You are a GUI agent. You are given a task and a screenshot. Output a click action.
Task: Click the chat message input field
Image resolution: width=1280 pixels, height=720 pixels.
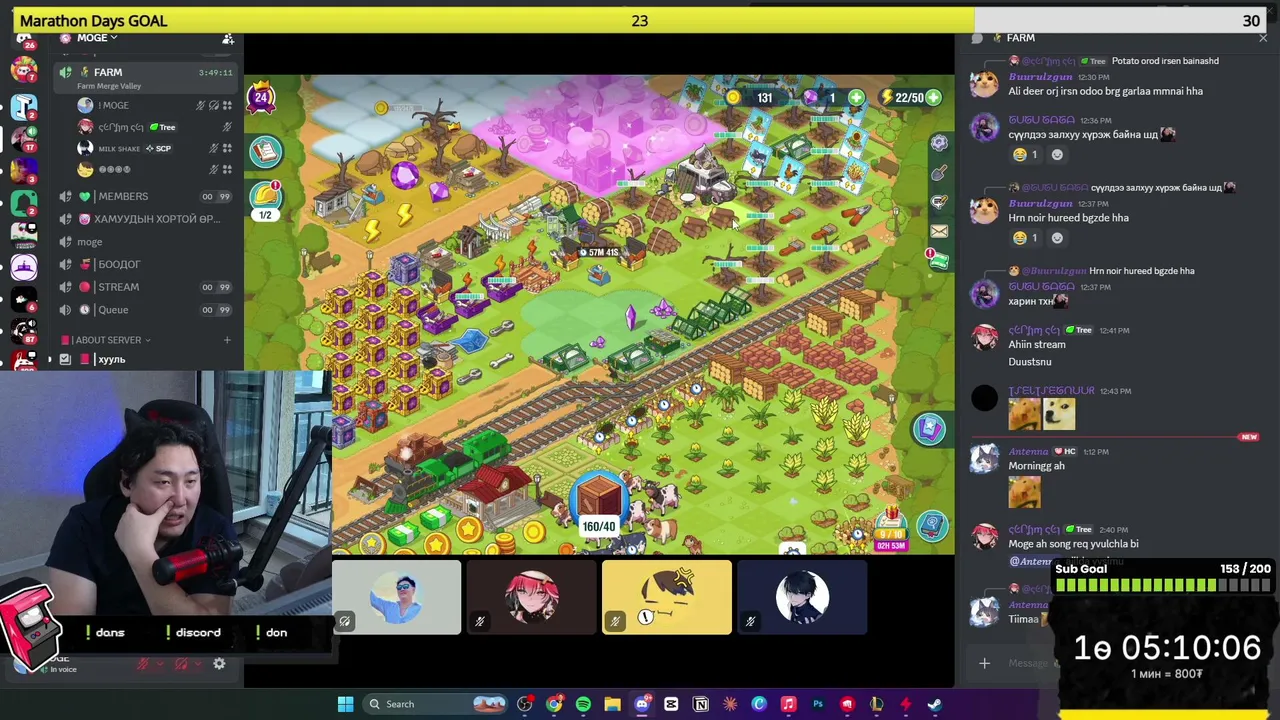[1030, 663]
